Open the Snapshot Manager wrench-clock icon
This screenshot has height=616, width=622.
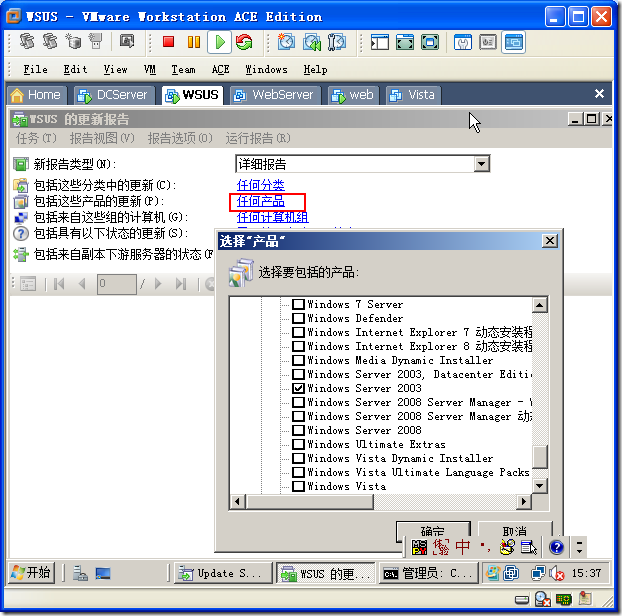tap(337, 42)
